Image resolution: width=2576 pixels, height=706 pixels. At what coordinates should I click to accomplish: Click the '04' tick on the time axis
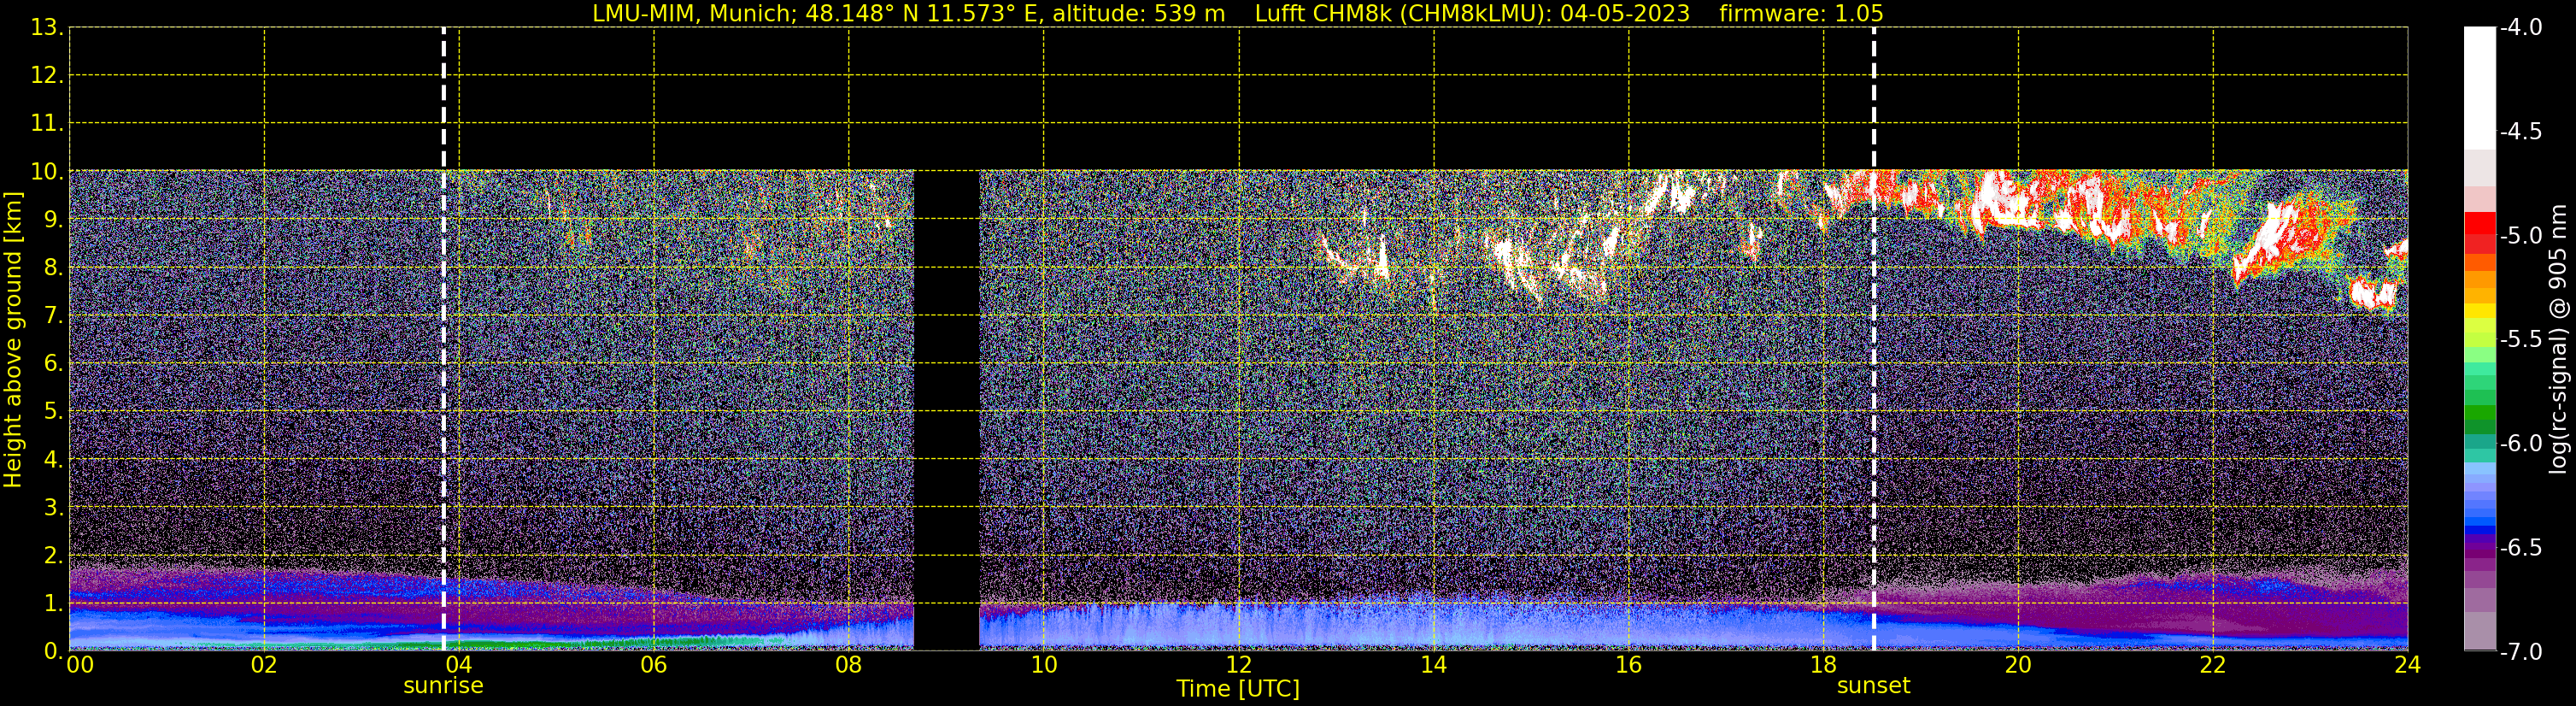[459, 665]
